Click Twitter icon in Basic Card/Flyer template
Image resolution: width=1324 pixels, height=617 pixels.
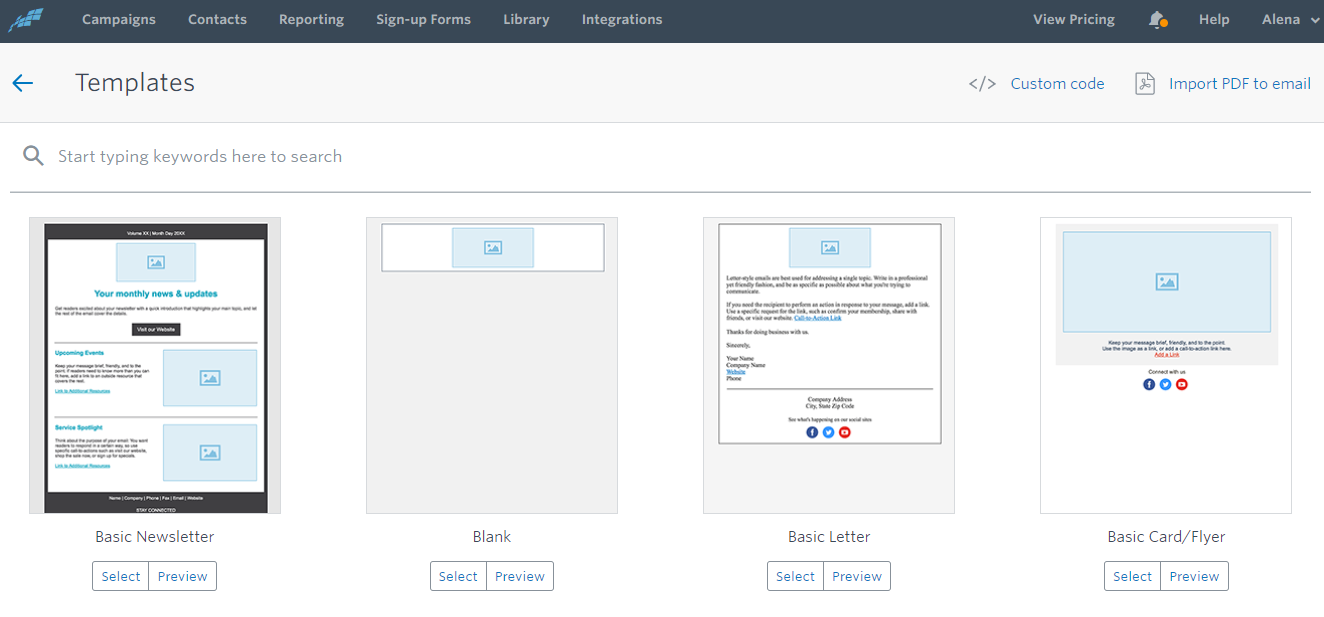tap(1165, 384)
